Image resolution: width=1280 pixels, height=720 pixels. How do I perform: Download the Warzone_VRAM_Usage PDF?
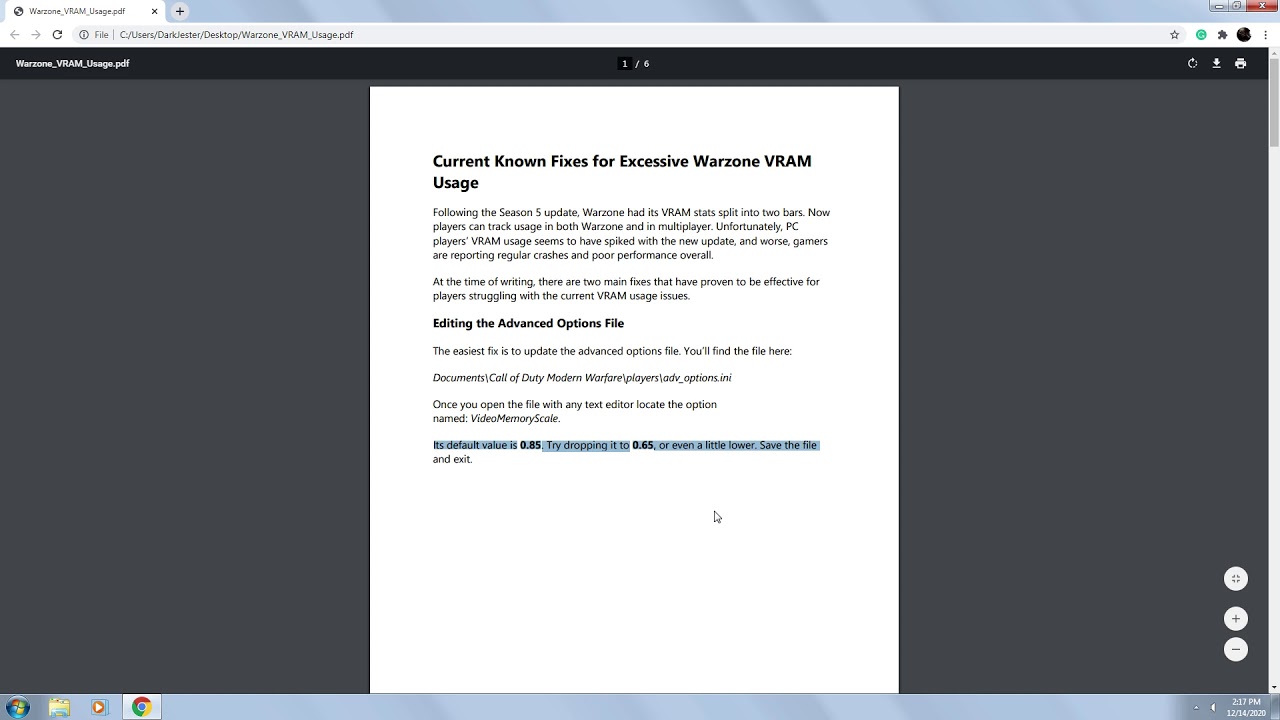[x=1216, y=63]
